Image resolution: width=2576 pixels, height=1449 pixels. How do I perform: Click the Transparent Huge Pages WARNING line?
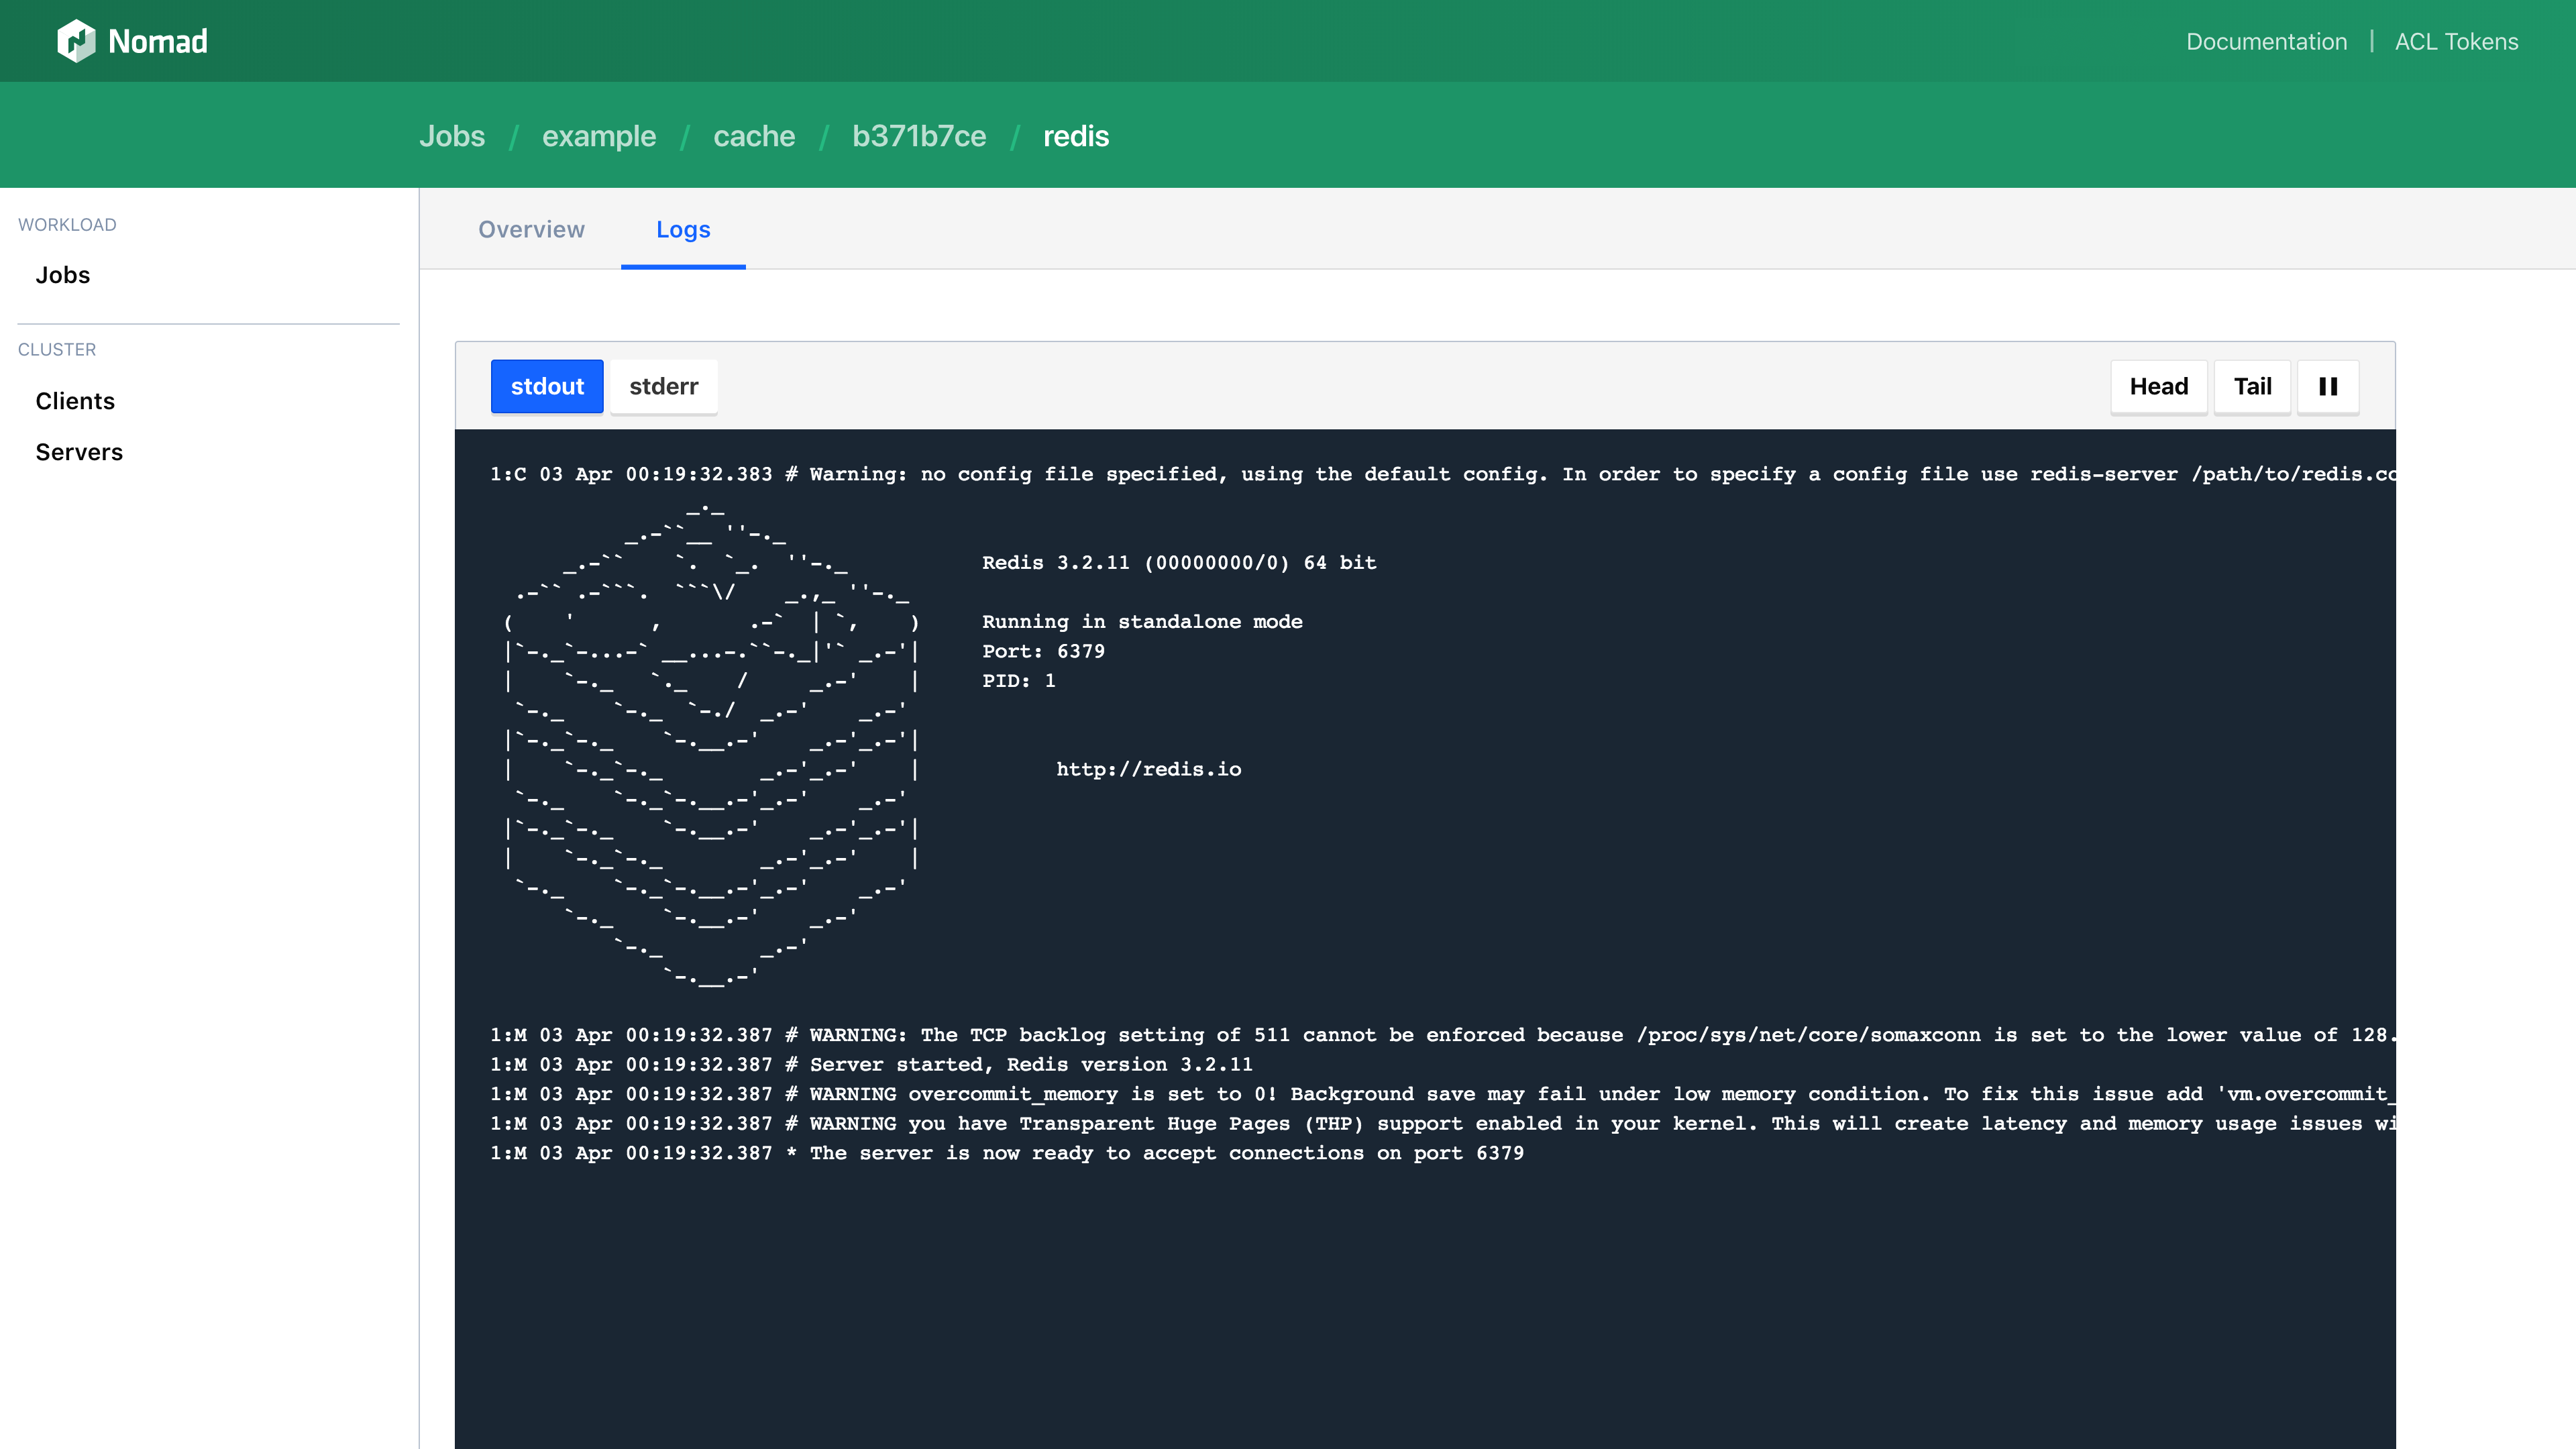1442,1123
